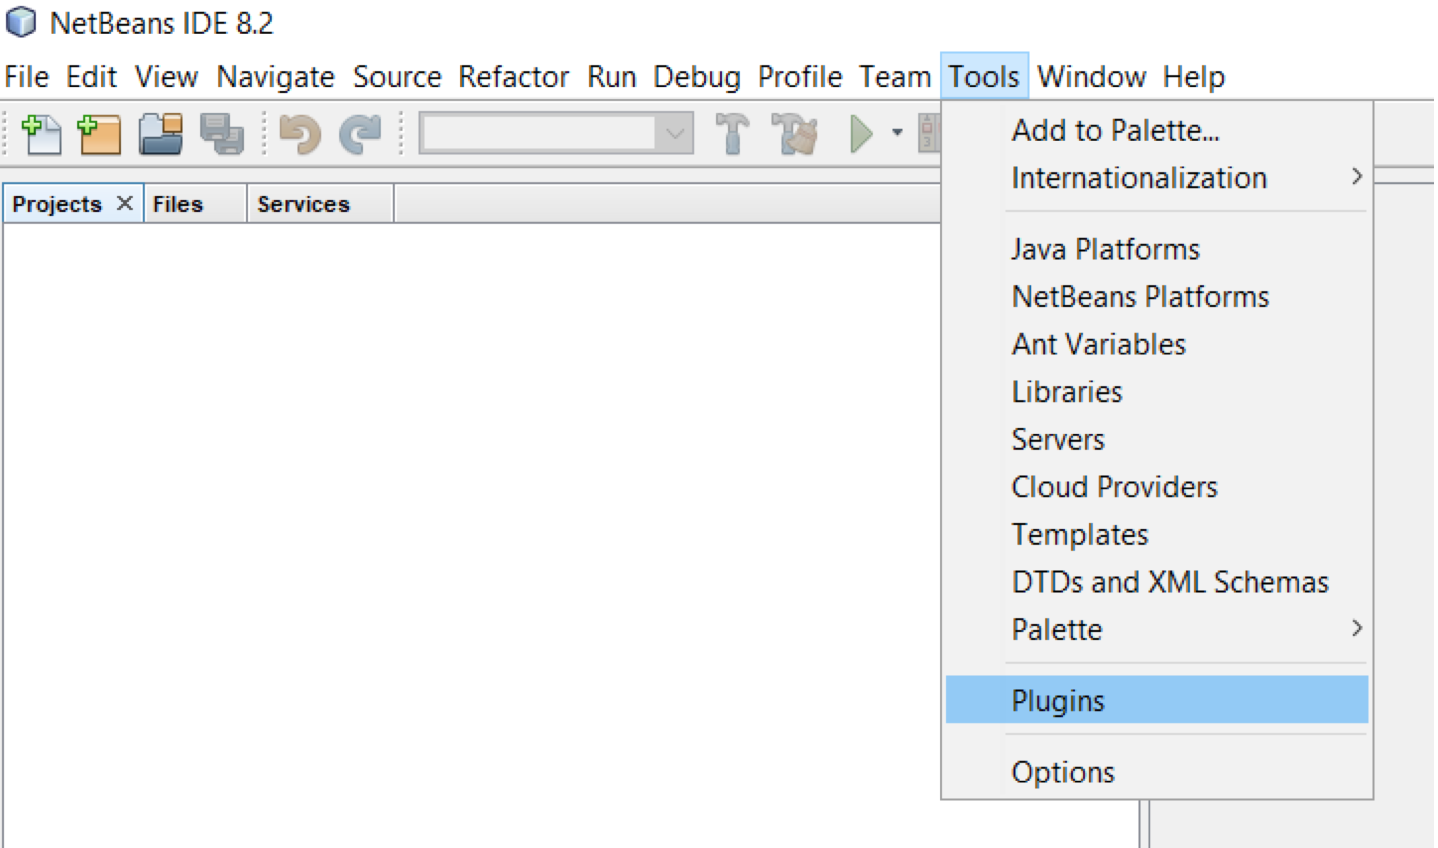The image size is (1438, 848).
Task: Select Java Platforms from Tools menu
Action: [1157, 249]
